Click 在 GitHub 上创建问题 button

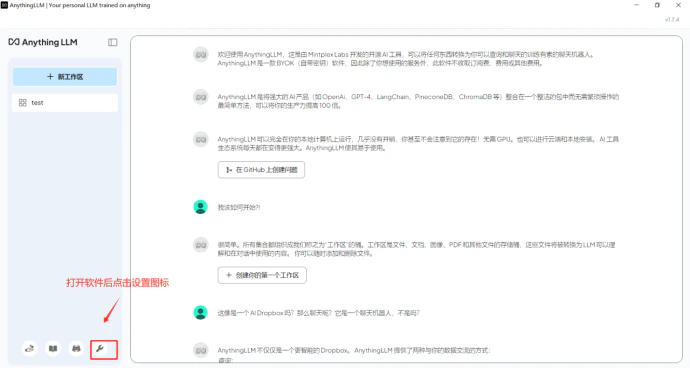pos(261,169)
